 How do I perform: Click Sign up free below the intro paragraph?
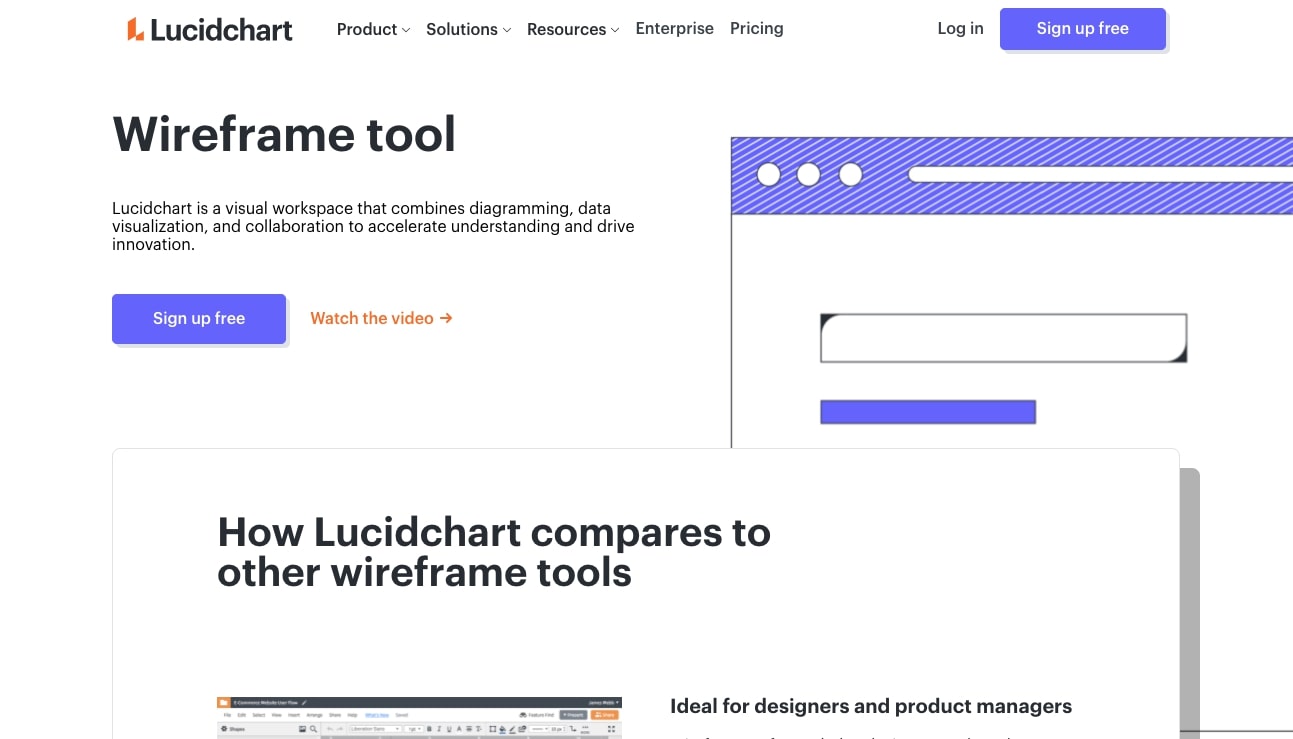tap(199, 319)
